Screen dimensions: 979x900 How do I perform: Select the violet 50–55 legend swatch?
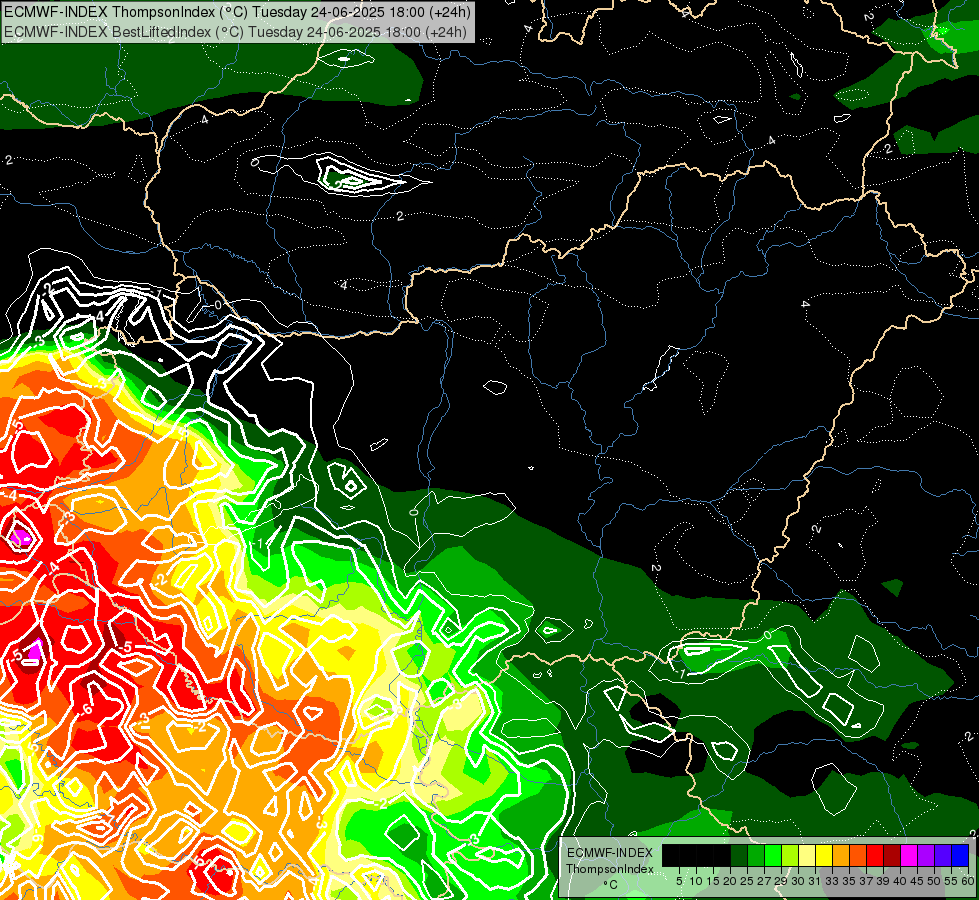click(x=943, y=856)
